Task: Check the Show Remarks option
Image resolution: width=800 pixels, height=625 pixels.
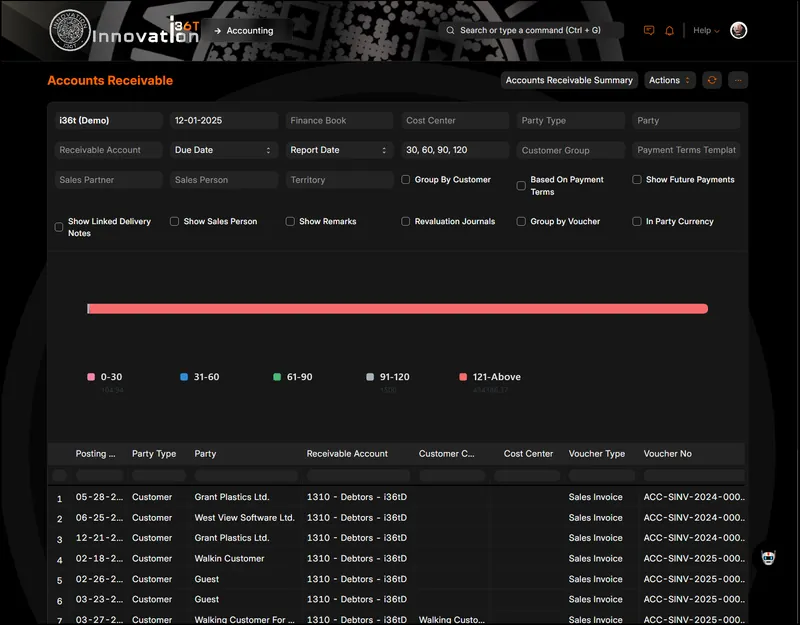Action: click(290, 221)
